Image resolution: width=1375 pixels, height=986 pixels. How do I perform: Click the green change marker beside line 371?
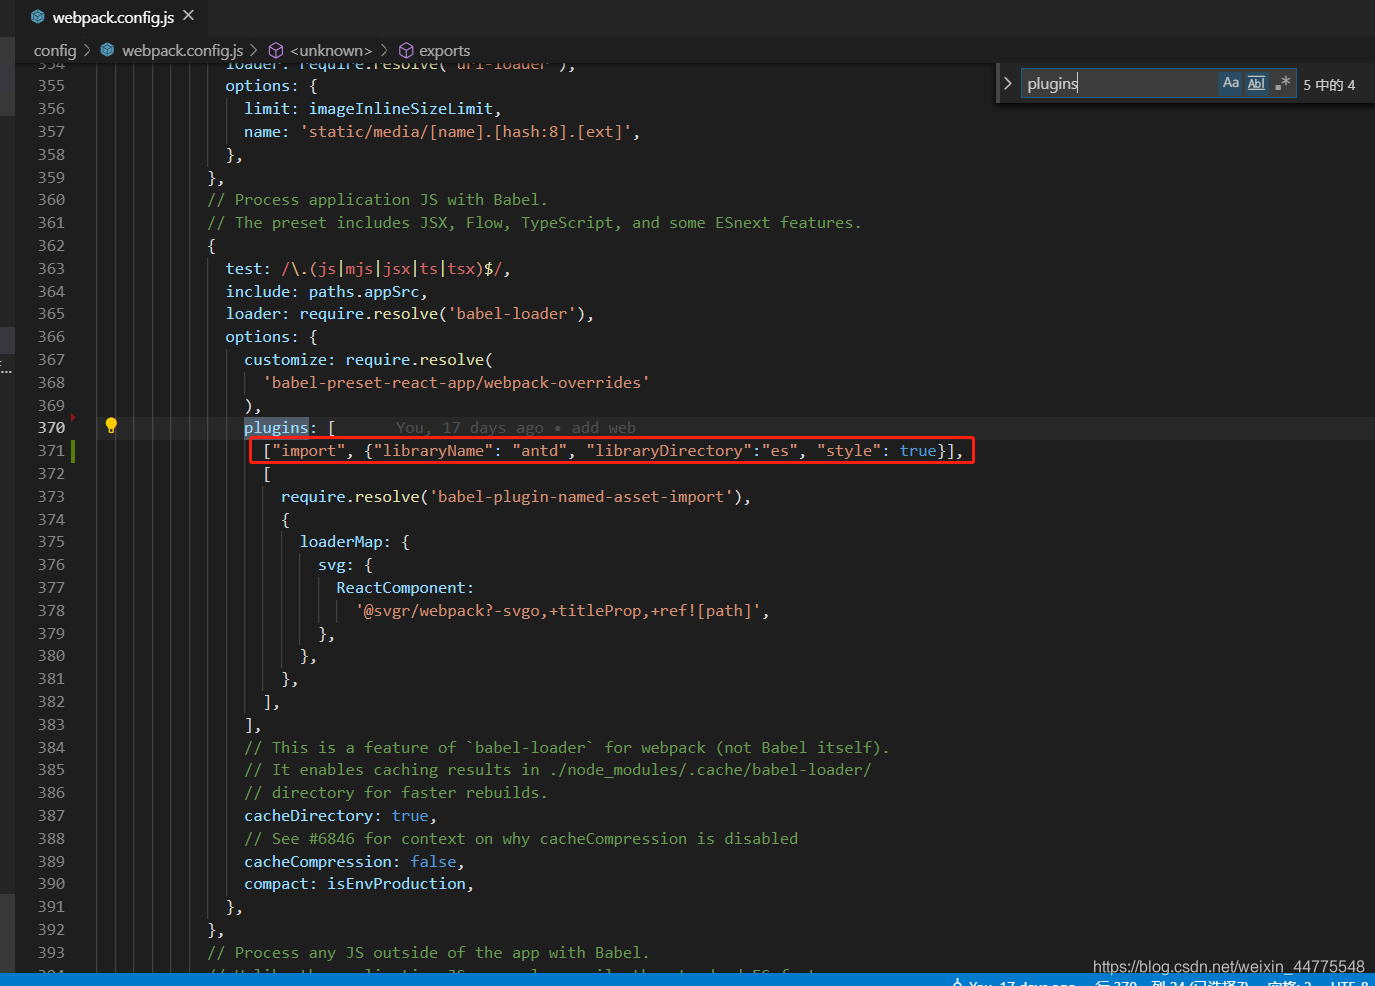[x=73, y=451]
